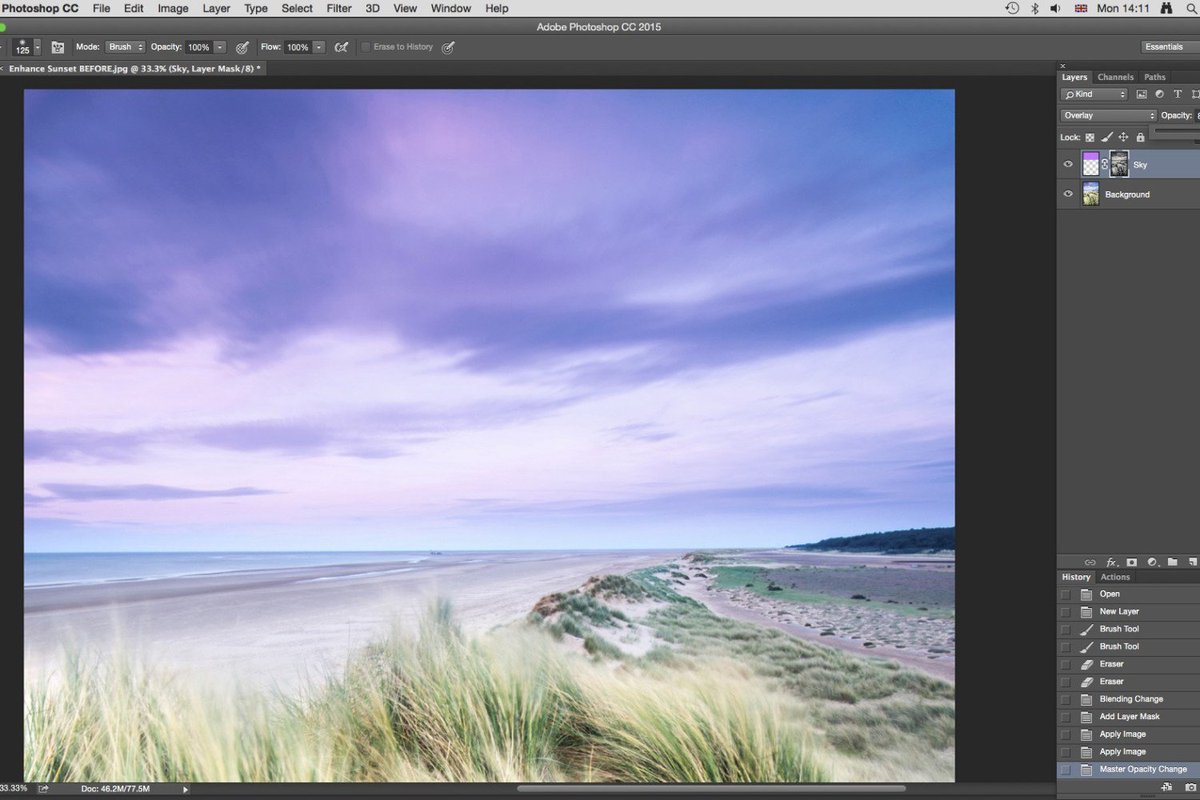Select the Sky layer mask thumbnail
The width and height of the screenshot is (1200, 800).
click(x=1119, y=164)
